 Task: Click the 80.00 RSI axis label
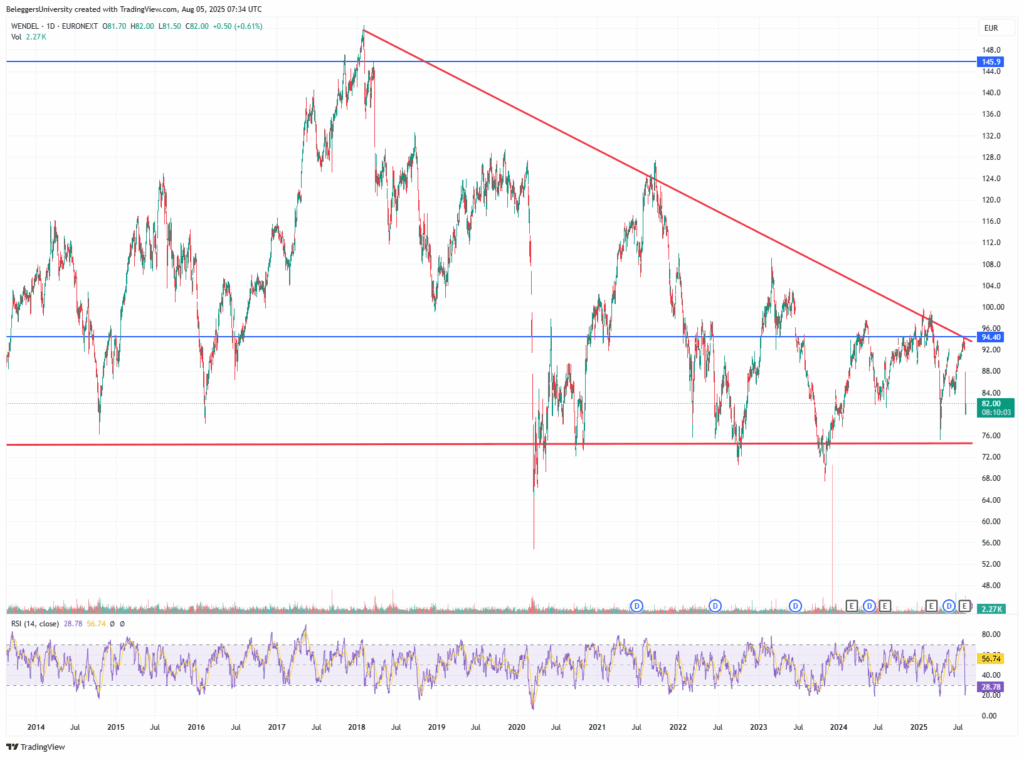(x=991, y=635)
